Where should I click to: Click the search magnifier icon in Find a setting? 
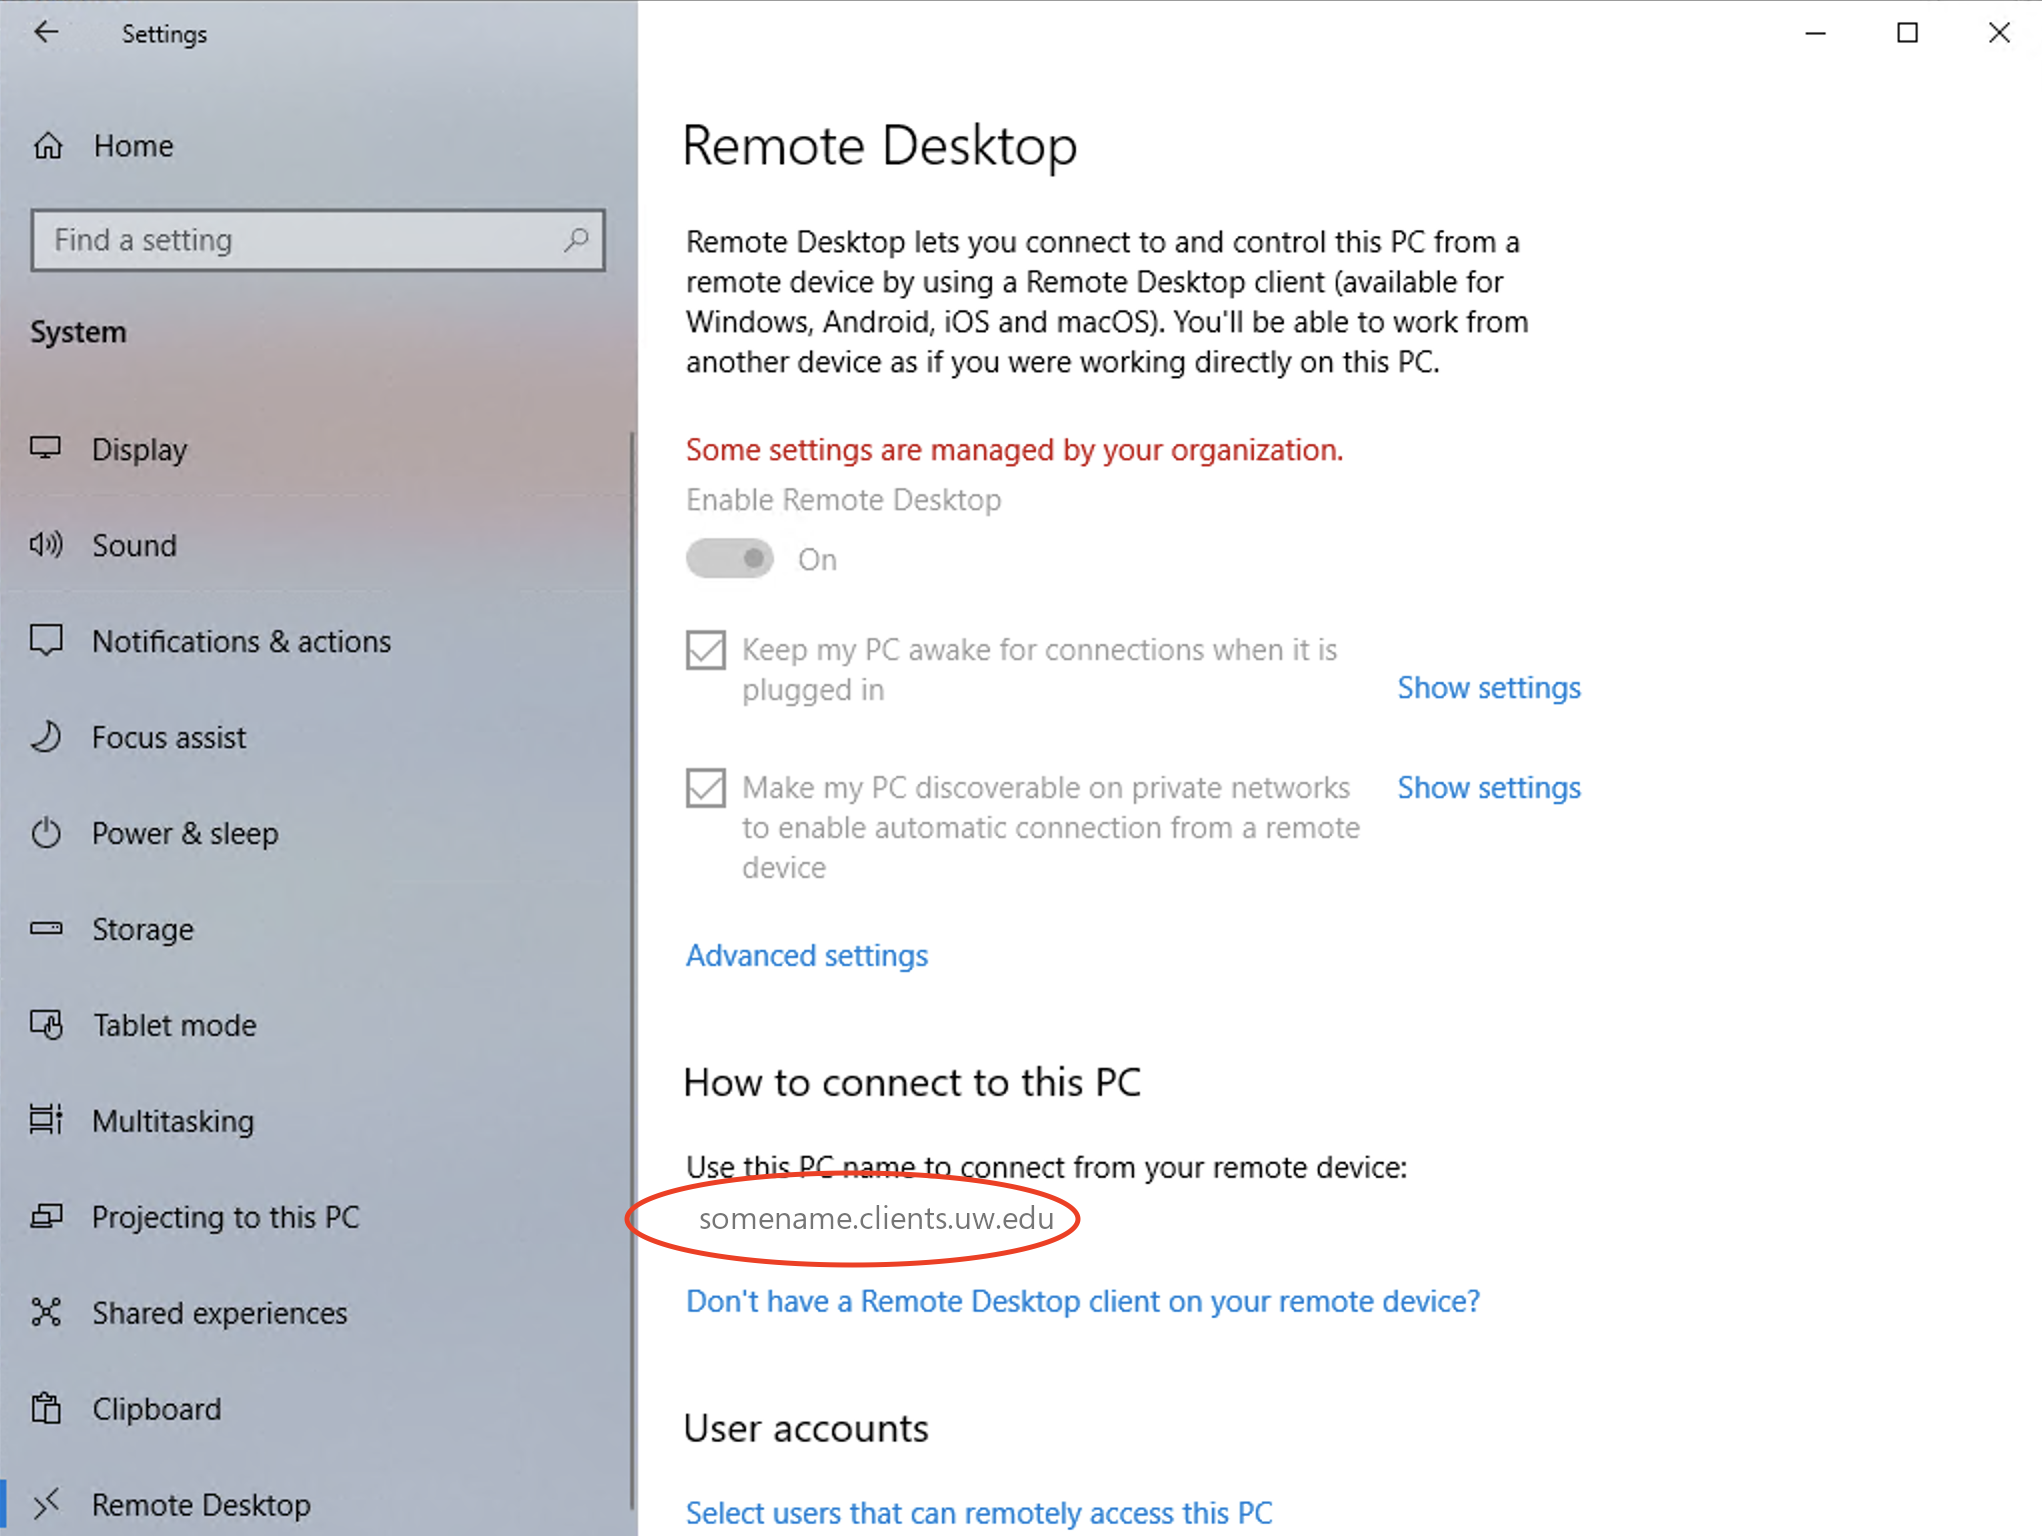tap(576, 240)
